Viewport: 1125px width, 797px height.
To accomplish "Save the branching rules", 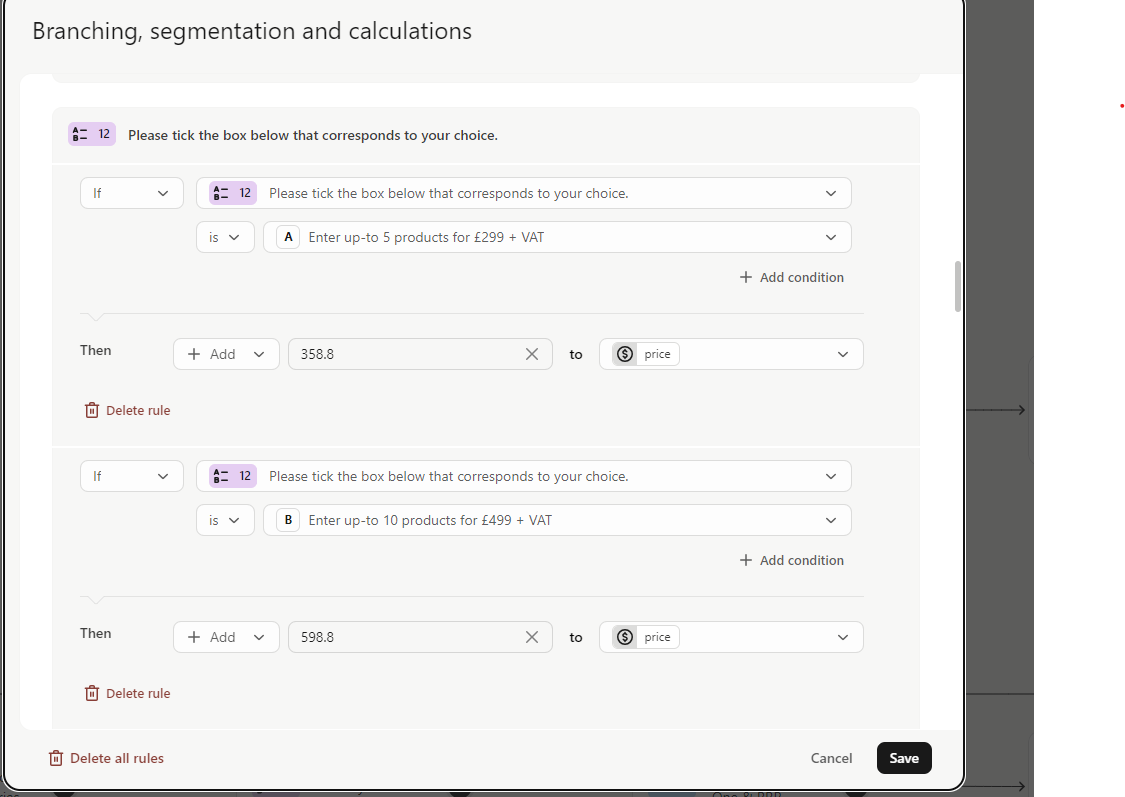I will [904, 758].
